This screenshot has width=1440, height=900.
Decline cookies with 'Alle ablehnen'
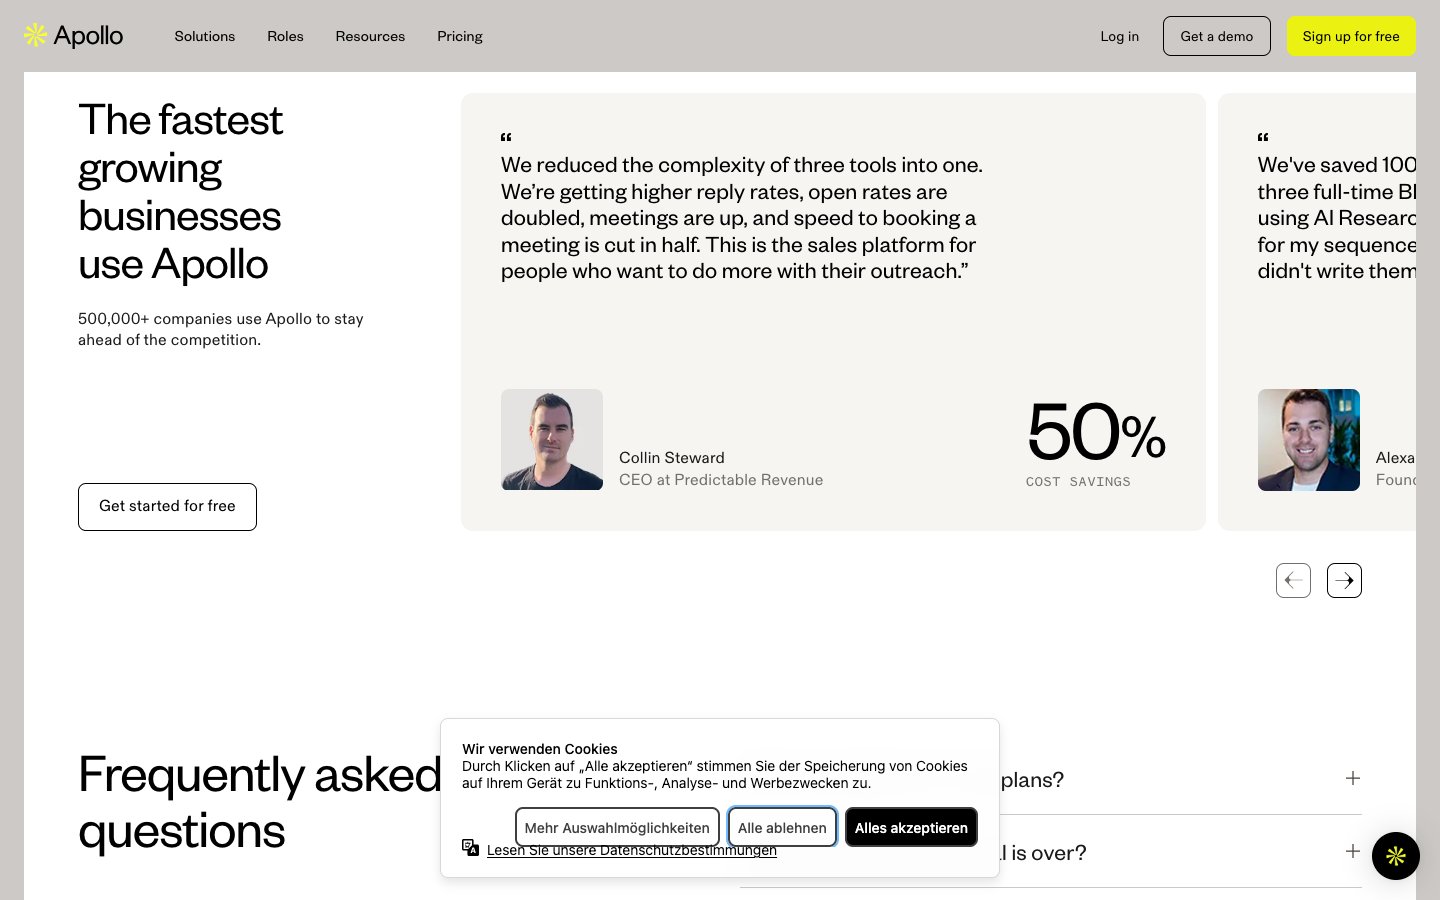(782, 827)
